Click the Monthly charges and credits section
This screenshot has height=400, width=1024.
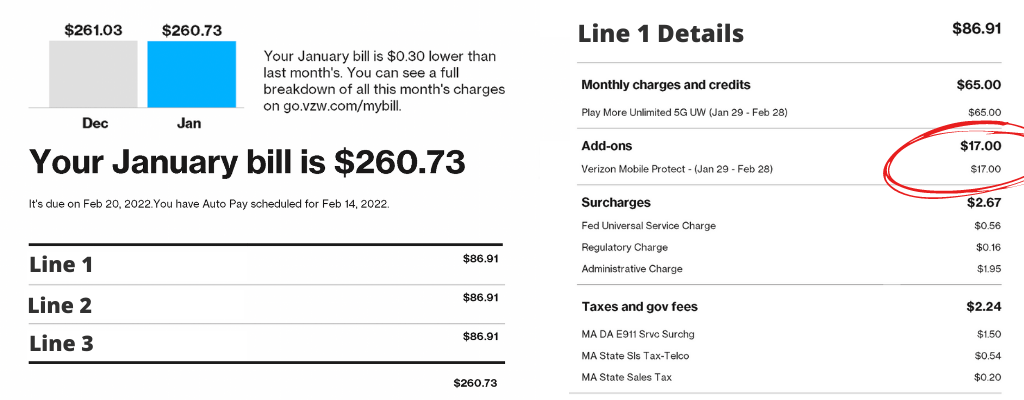tap(665, 85)
